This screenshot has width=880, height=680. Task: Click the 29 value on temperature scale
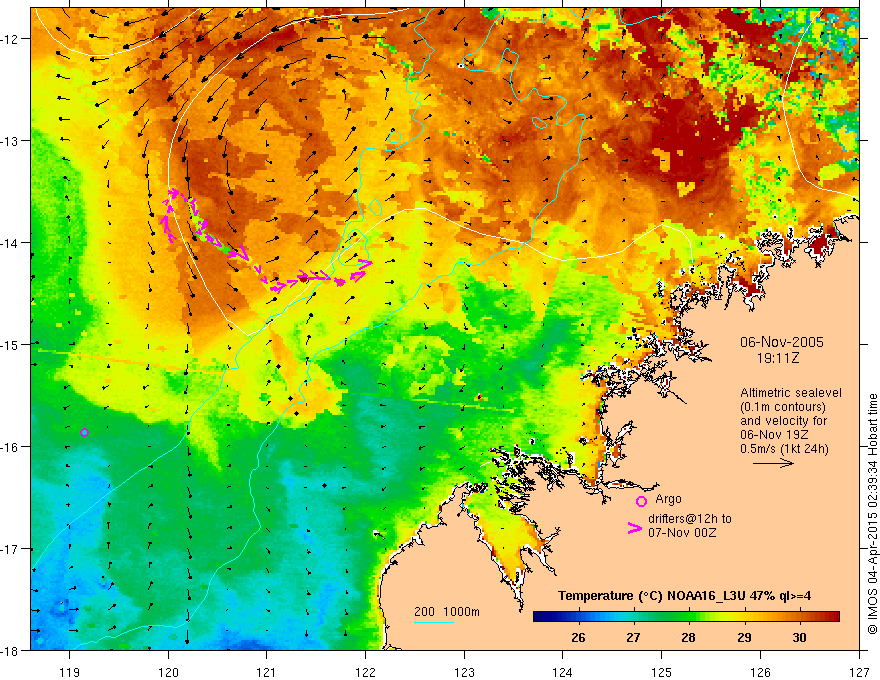point(744,637)
